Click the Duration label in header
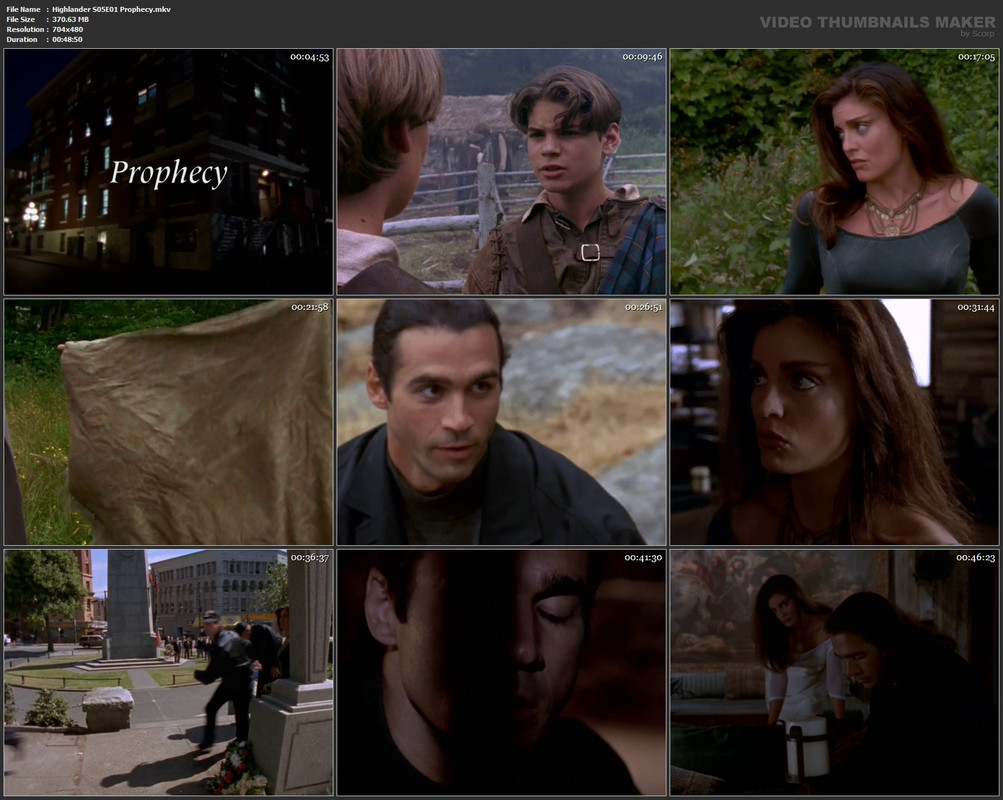 point(22,40)
